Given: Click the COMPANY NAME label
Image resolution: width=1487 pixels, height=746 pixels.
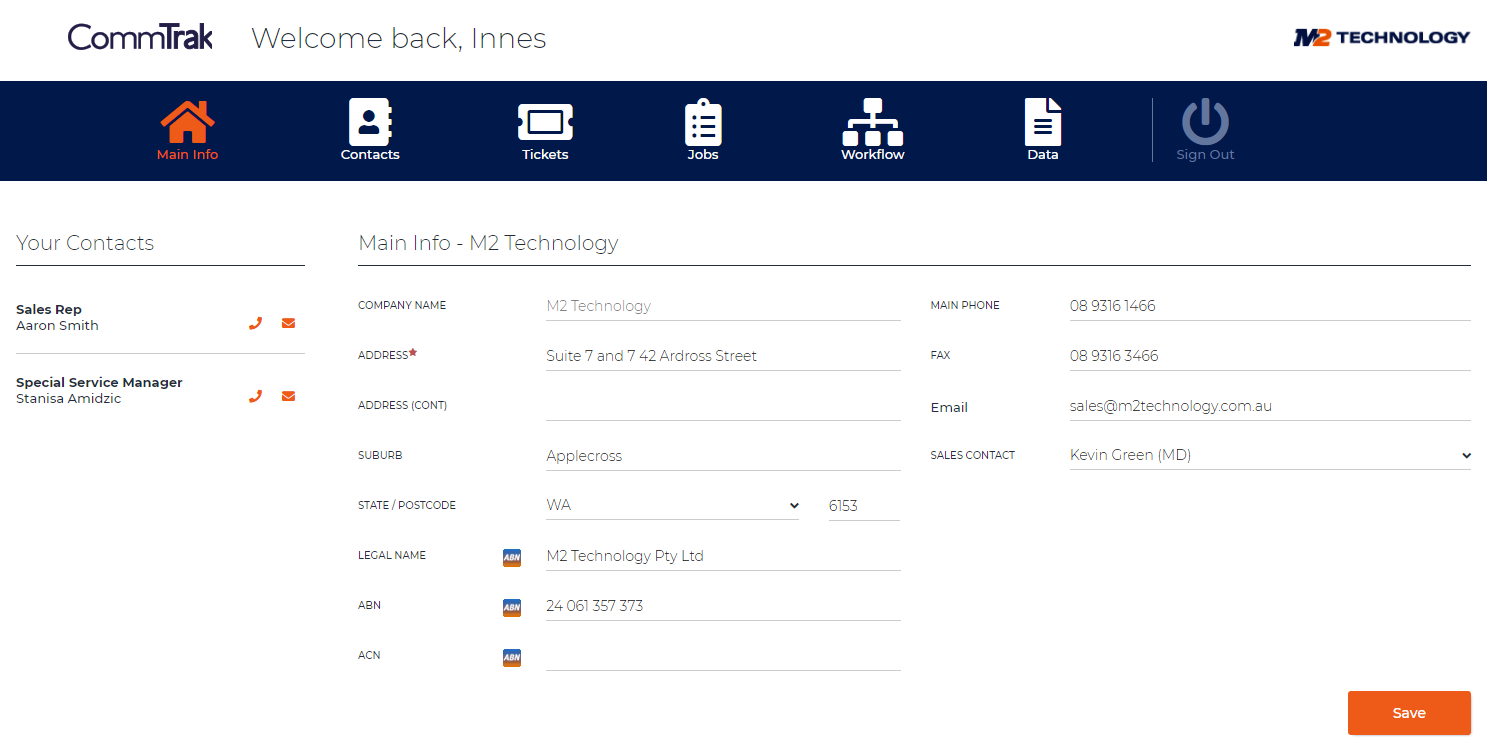Looking at the screenshot, I should [402, 305].
